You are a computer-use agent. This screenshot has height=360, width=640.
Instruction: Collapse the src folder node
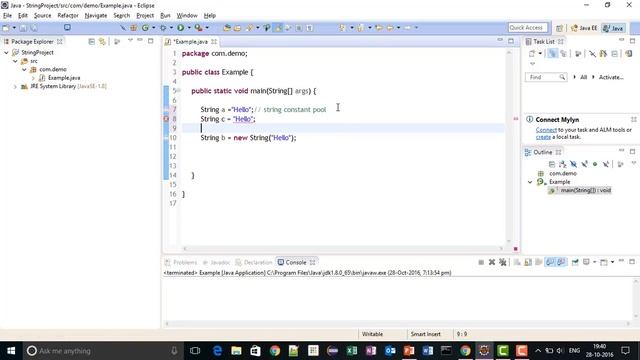(x=16, y=61)
